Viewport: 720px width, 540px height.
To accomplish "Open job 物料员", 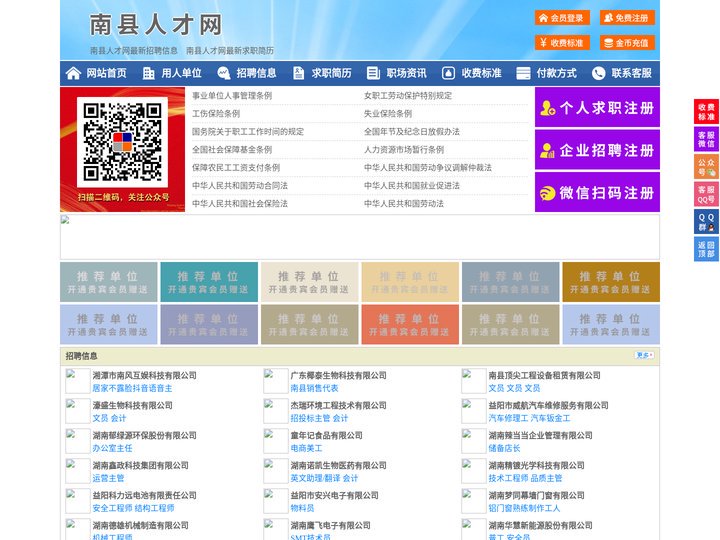I will [x=302, y=508].
